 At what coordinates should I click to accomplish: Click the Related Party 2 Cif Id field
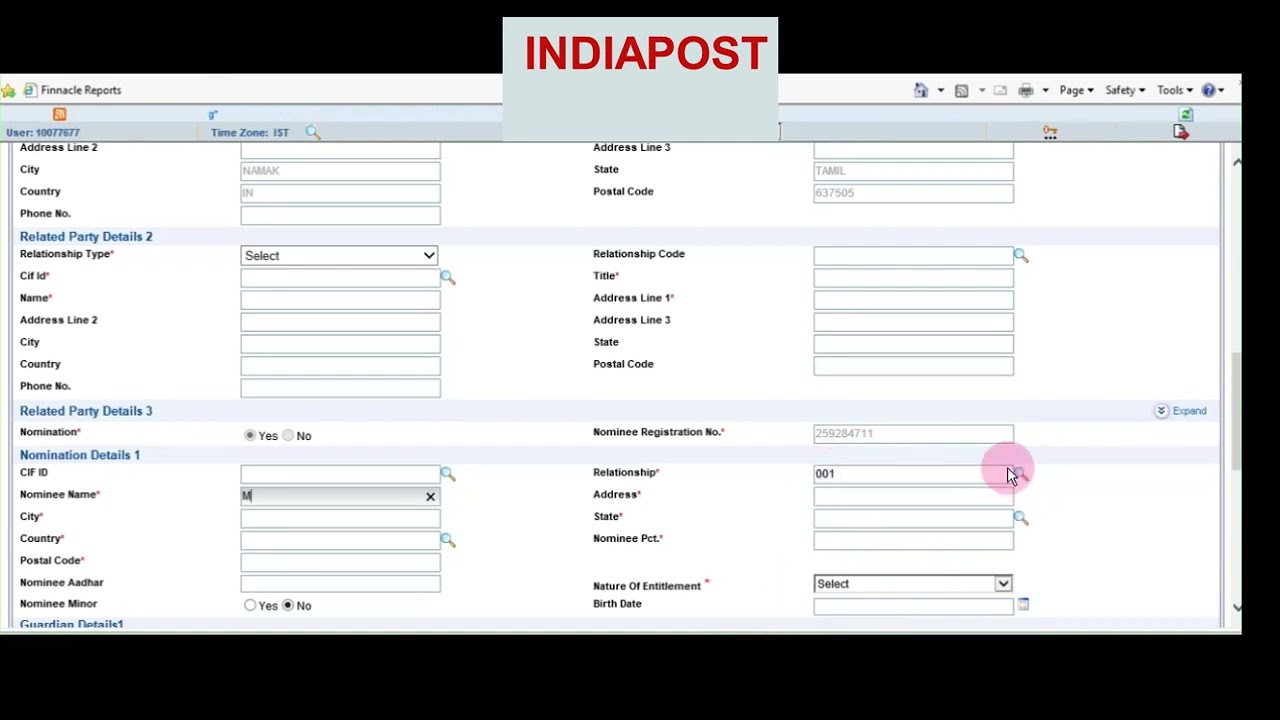tap(340, 278)
